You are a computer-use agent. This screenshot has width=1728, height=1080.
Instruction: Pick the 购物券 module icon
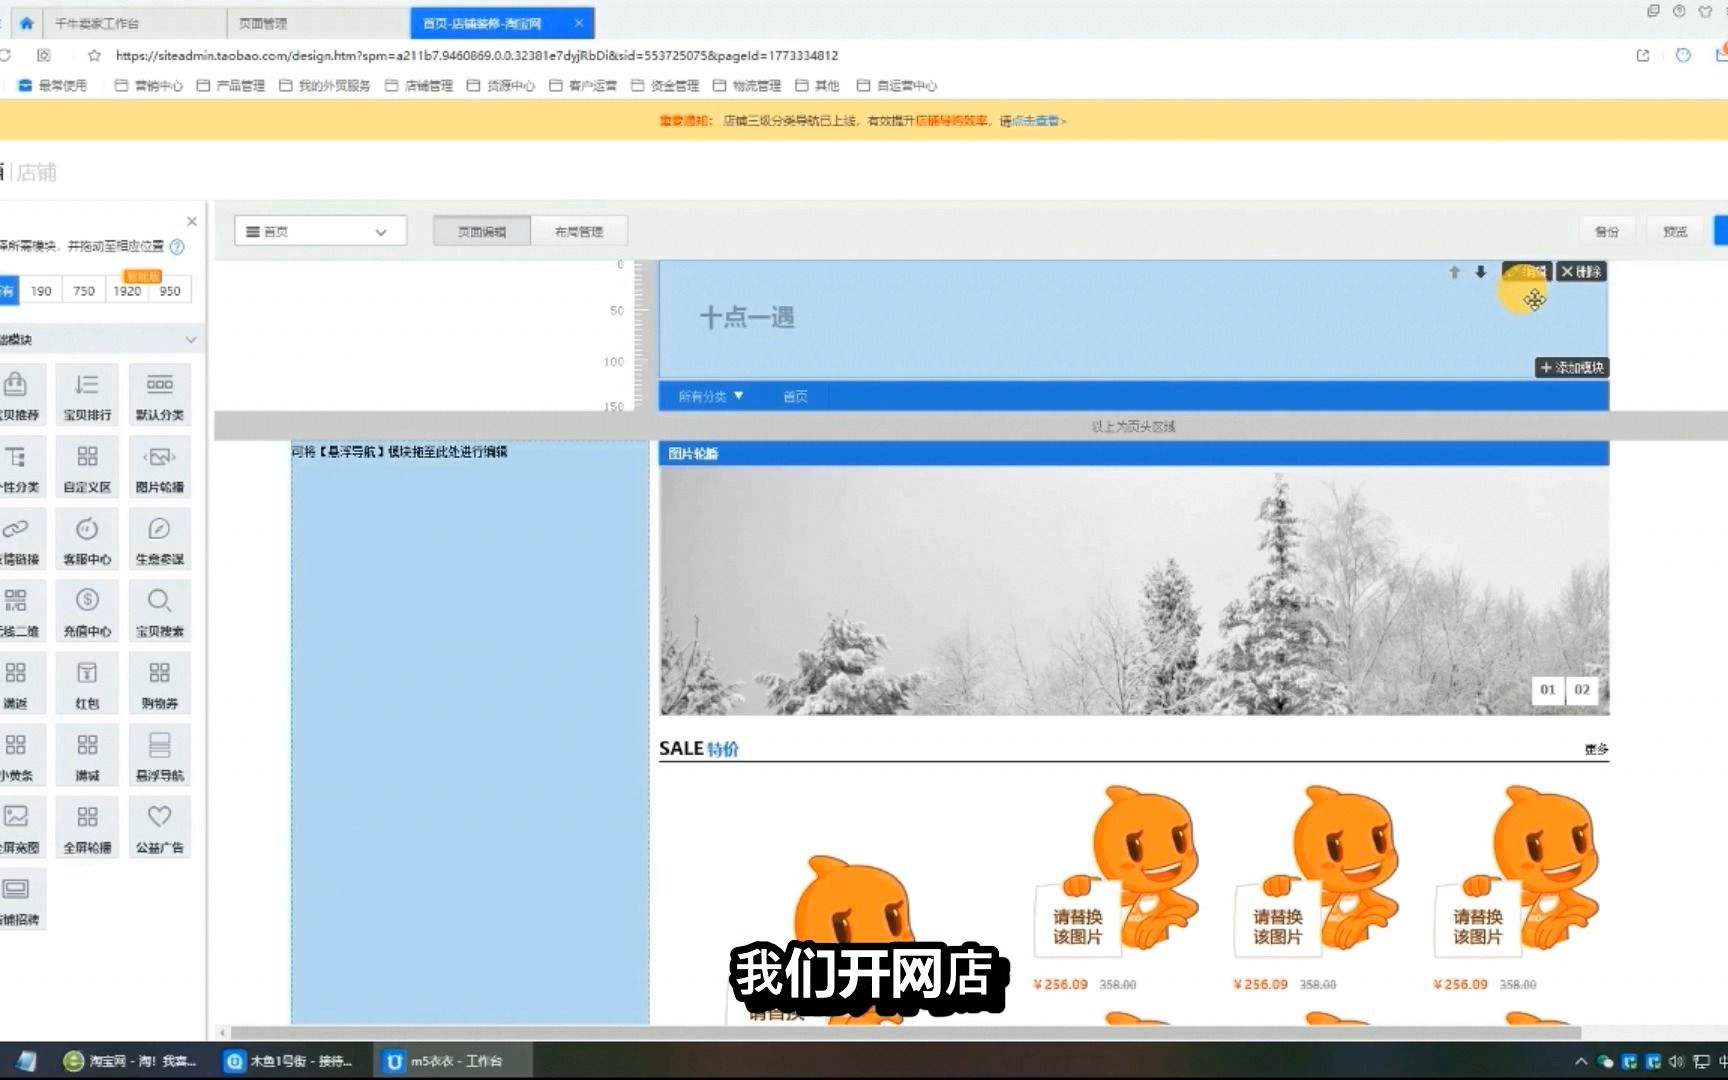[x=159, y=682]
